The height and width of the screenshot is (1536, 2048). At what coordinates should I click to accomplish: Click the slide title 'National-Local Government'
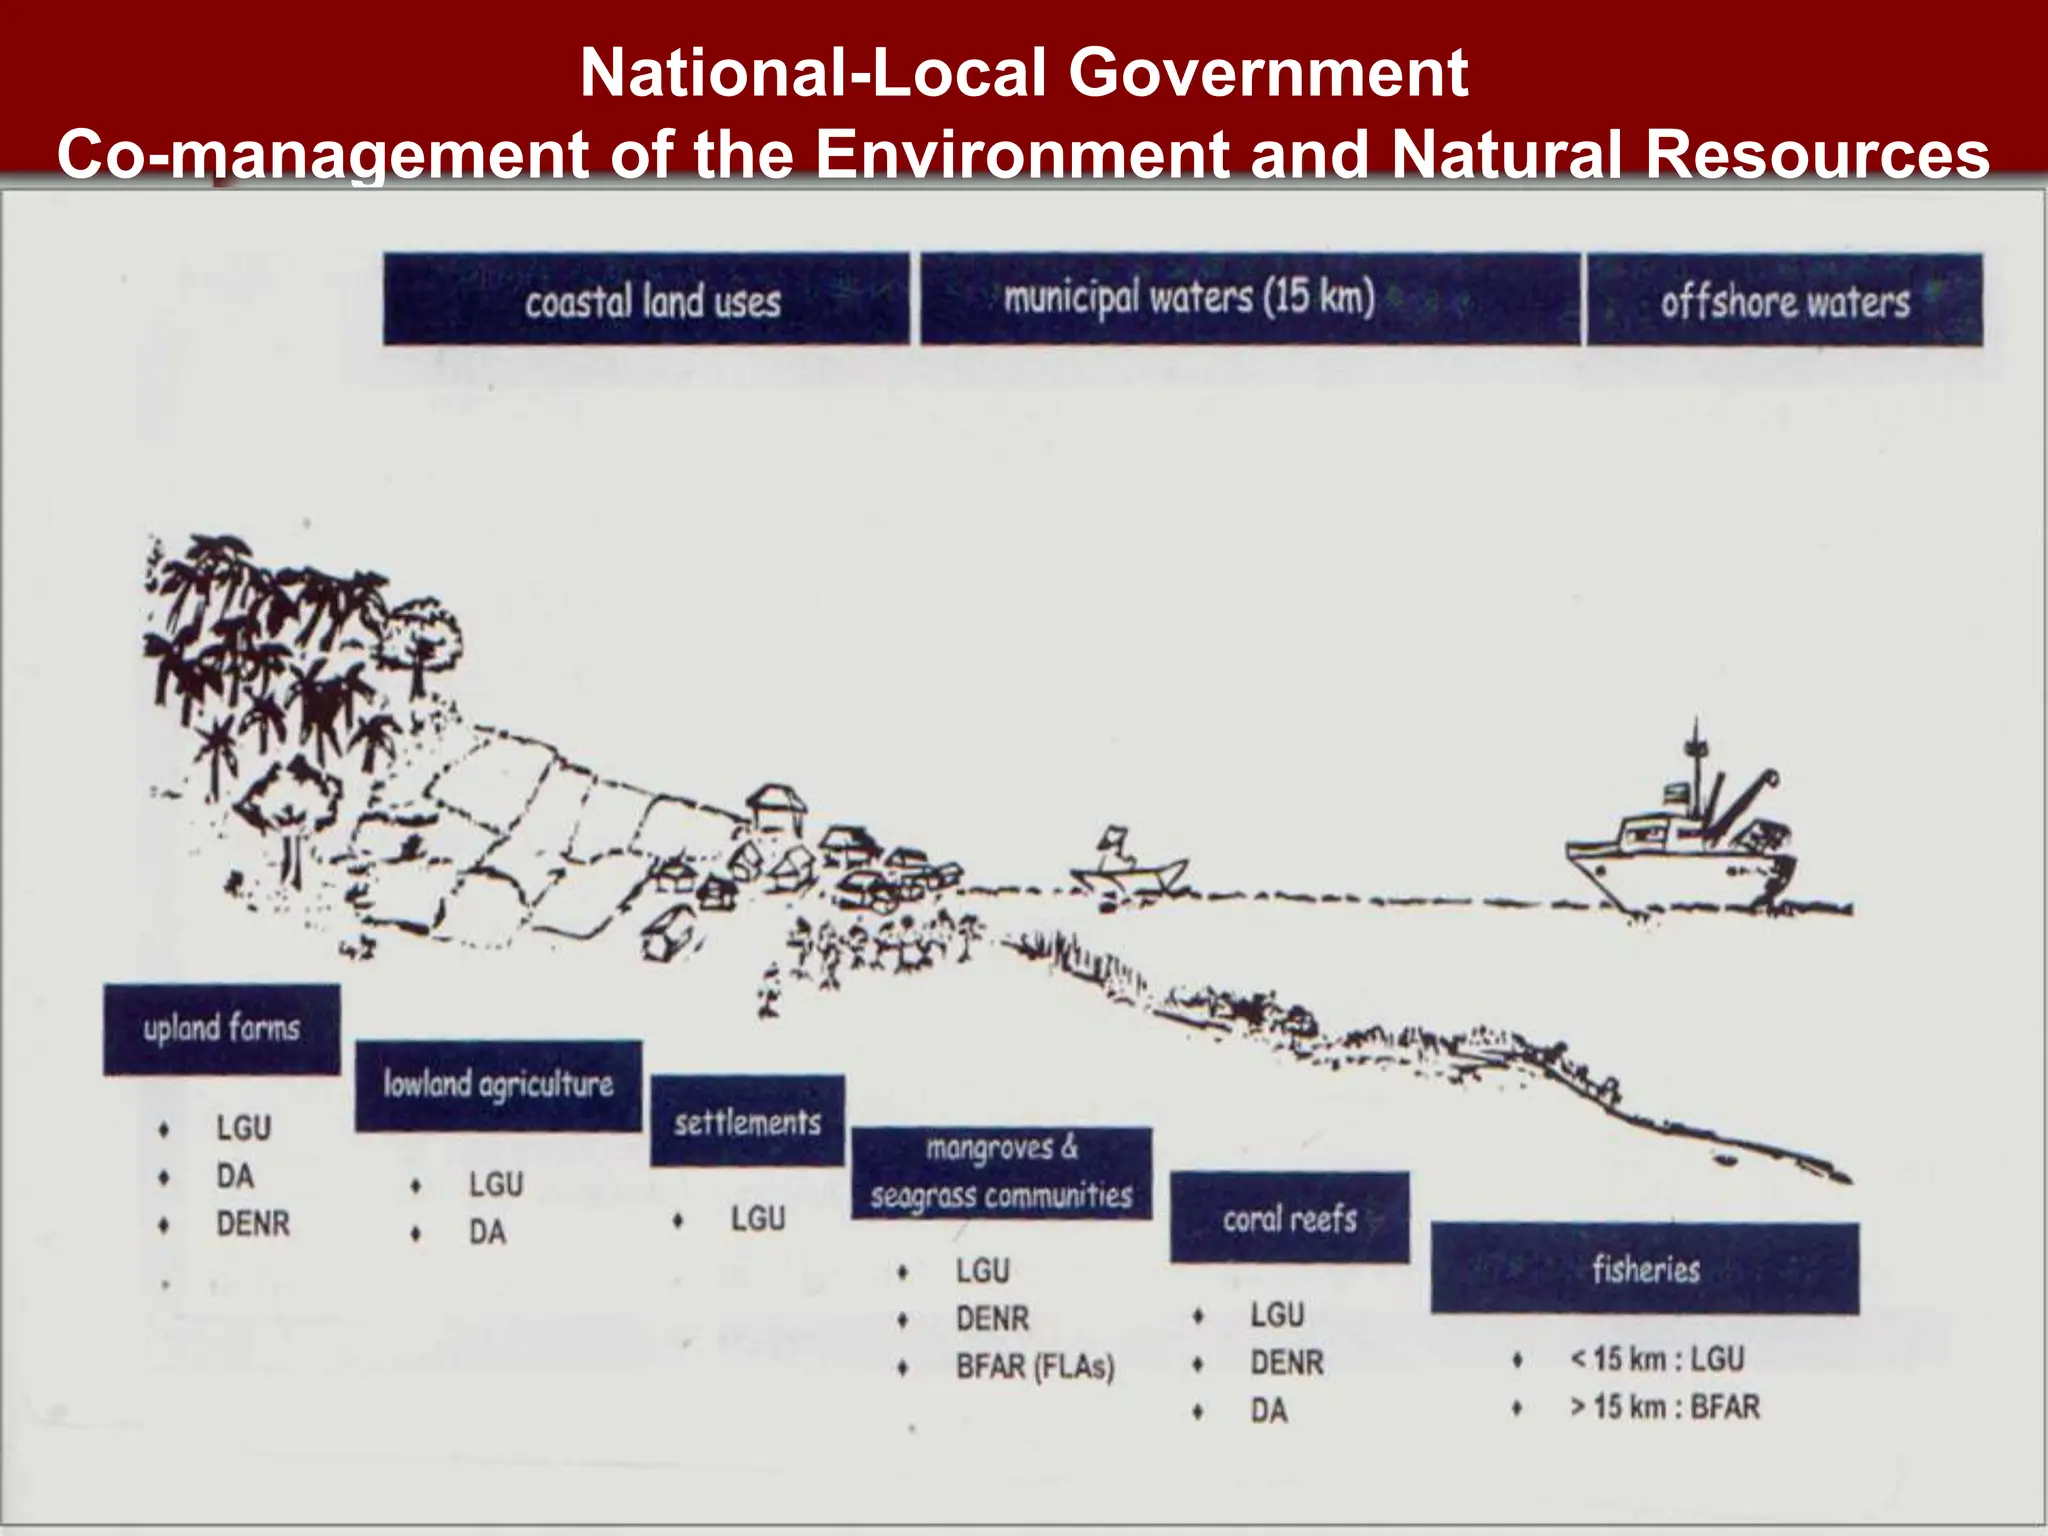pos(1023,73)
